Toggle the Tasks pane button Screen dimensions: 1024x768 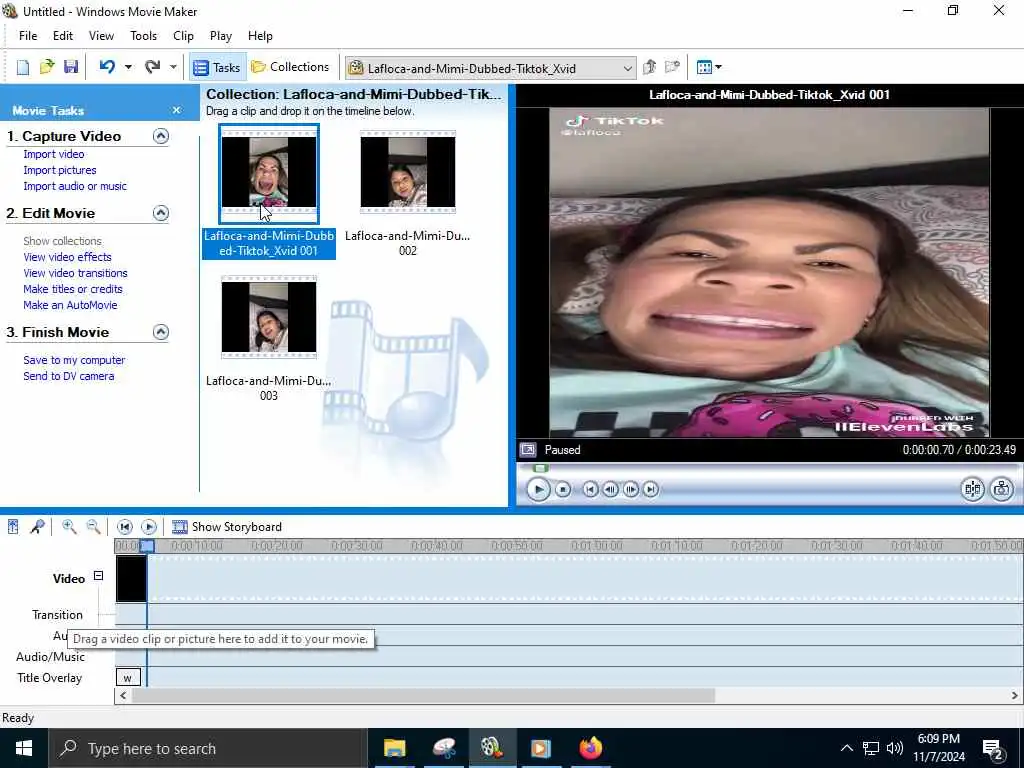pyautogui.click(x=217, y=67)
